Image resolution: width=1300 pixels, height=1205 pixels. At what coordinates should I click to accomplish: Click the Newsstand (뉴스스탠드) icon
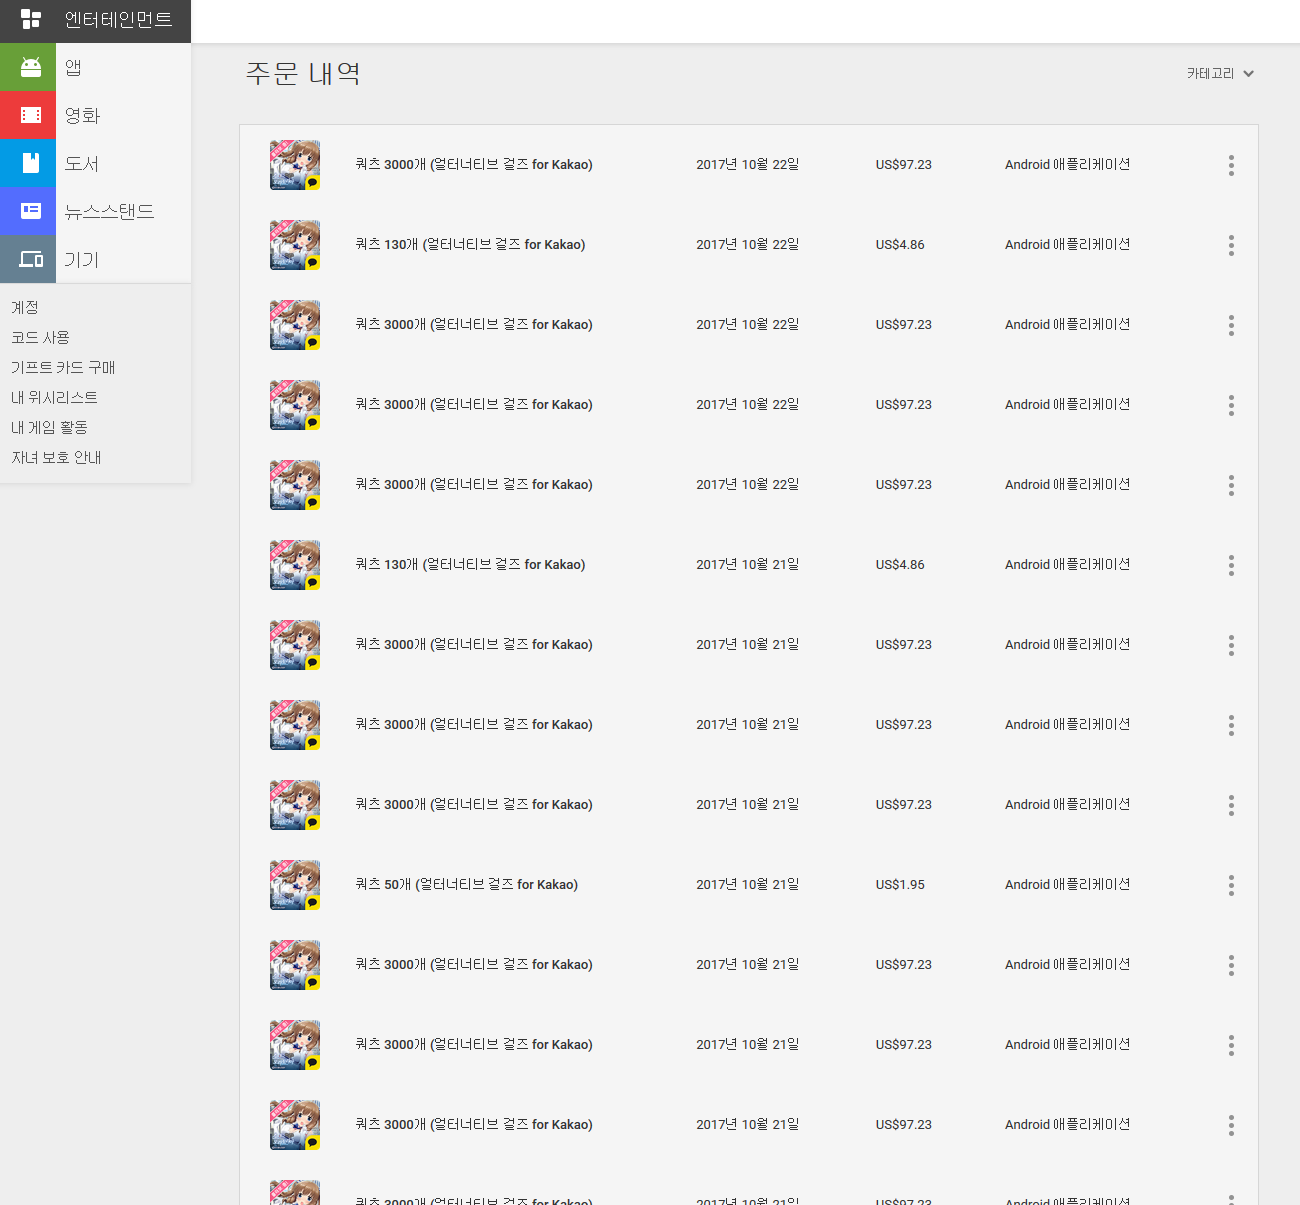pos(29,211)
